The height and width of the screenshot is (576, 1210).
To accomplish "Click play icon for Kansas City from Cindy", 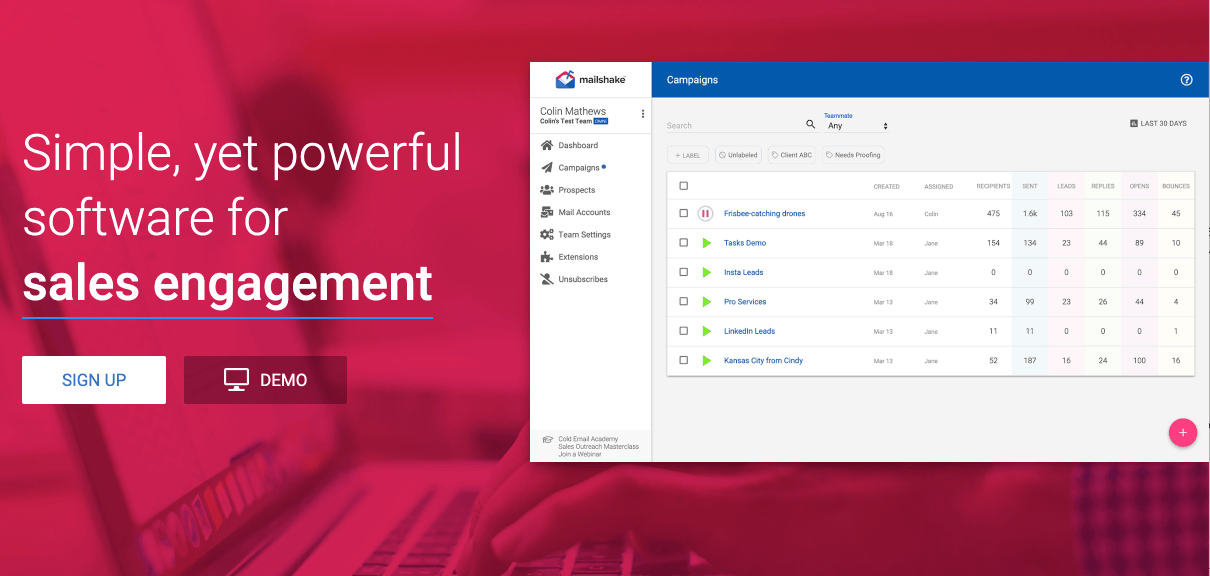I will click(706, 360).
